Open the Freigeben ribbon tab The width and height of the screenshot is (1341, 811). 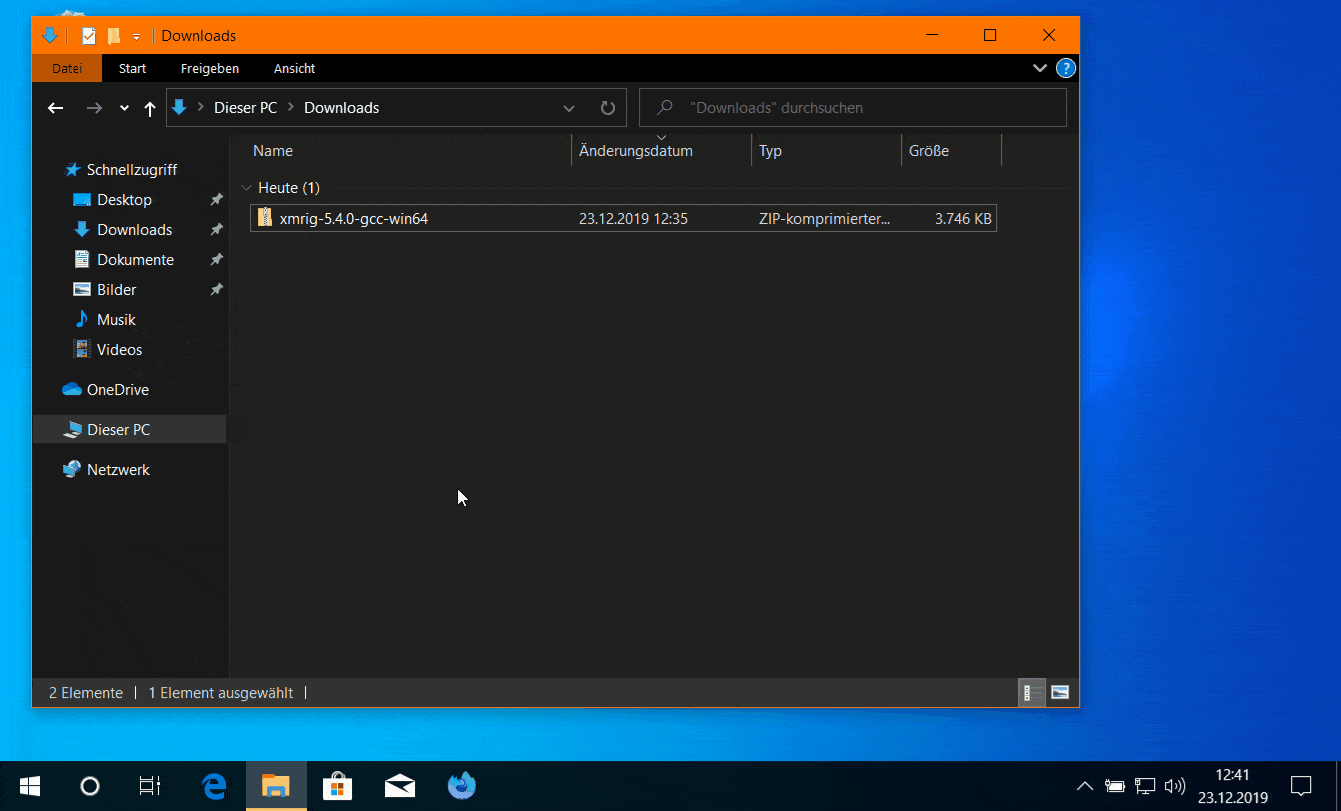210,68
